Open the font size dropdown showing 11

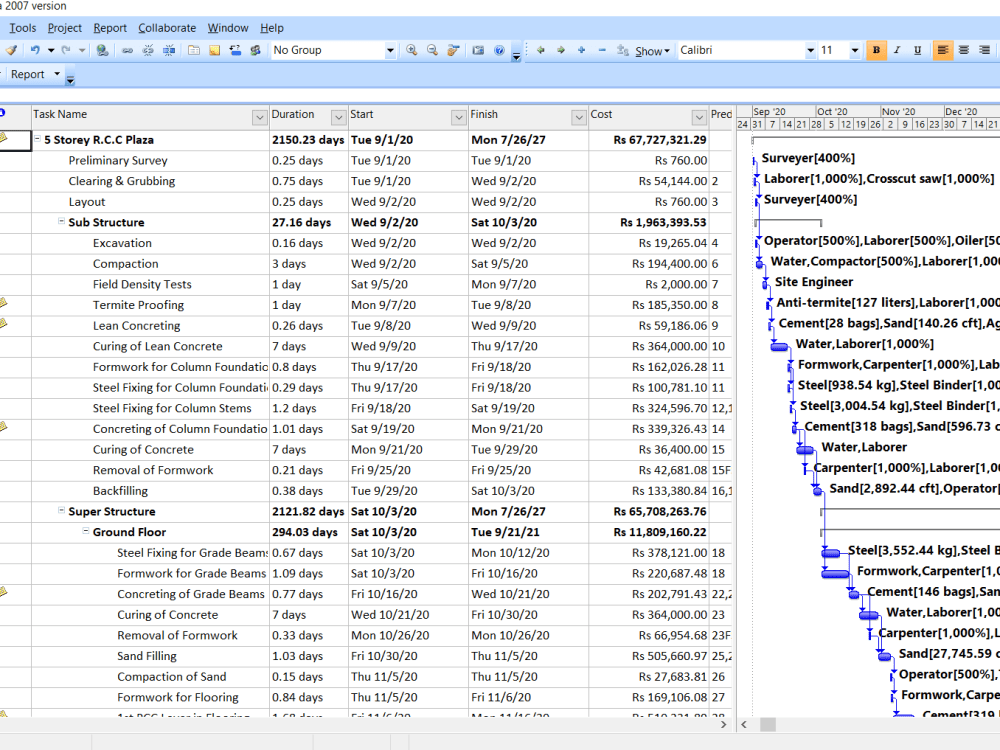click(x=856, y=48)
